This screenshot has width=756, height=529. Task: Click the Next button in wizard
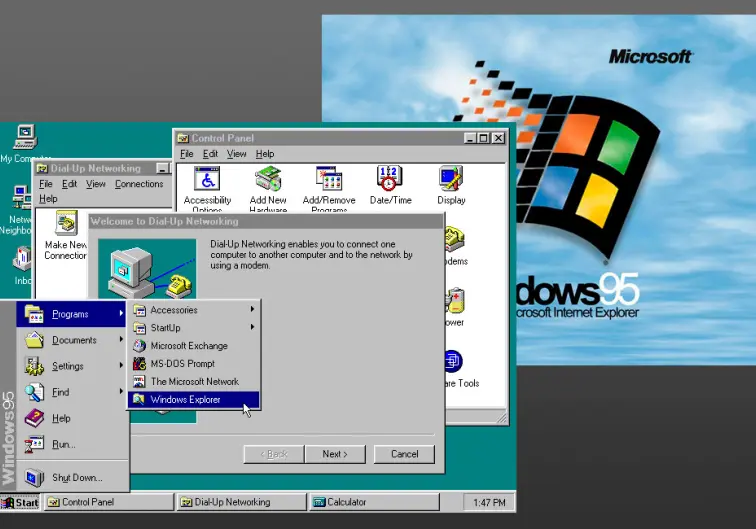[335, 454]
